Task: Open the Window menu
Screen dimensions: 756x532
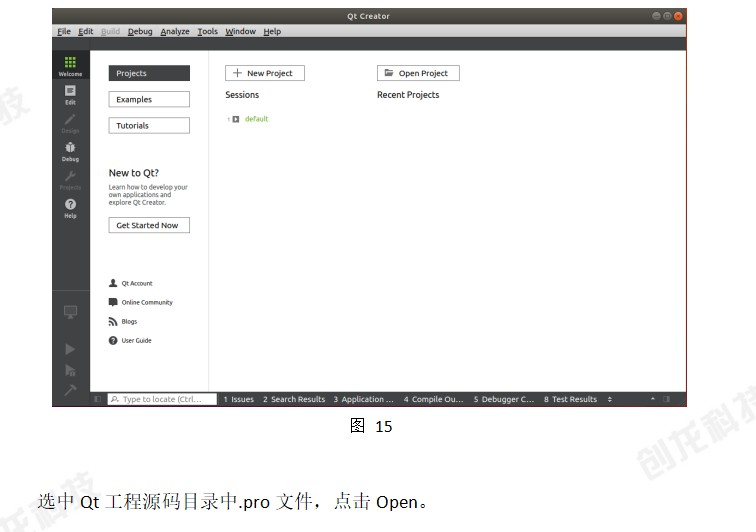Action: click(x=240, y=31)
